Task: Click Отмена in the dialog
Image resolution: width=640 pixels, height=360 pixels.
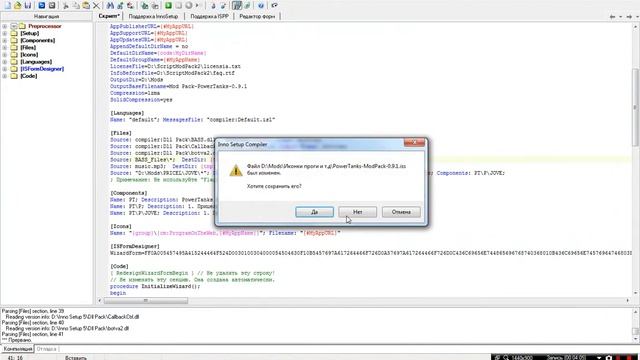Action: 401,212
